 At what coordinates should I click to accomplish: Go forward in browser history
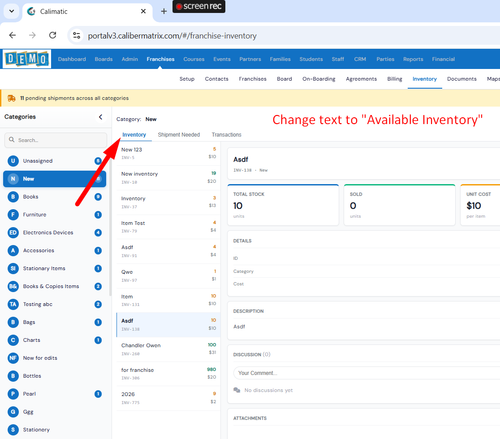coord(32,35)
